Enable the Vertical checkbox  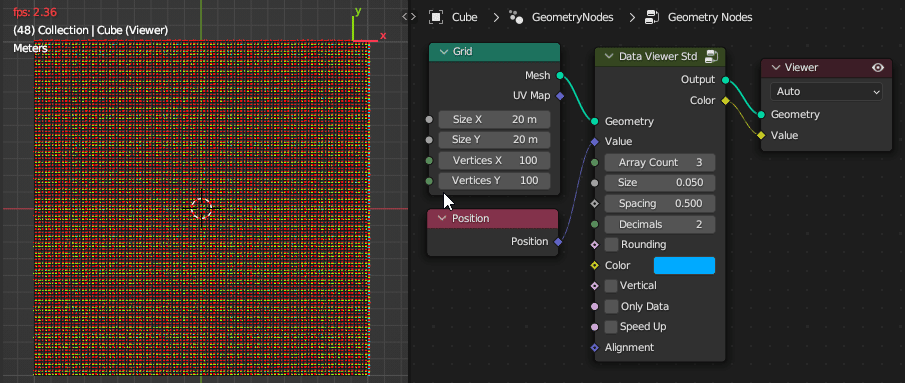[611, 286]
